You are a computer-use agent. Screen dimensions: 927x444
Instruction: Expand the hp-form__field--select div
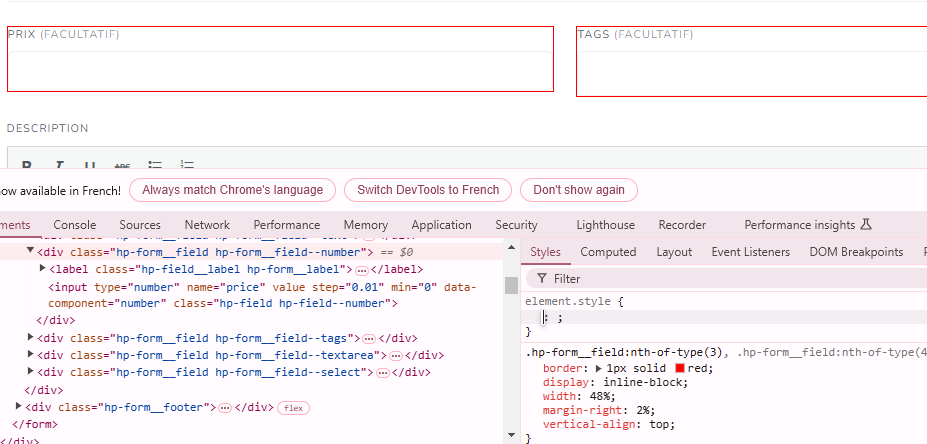click(31, 371)
